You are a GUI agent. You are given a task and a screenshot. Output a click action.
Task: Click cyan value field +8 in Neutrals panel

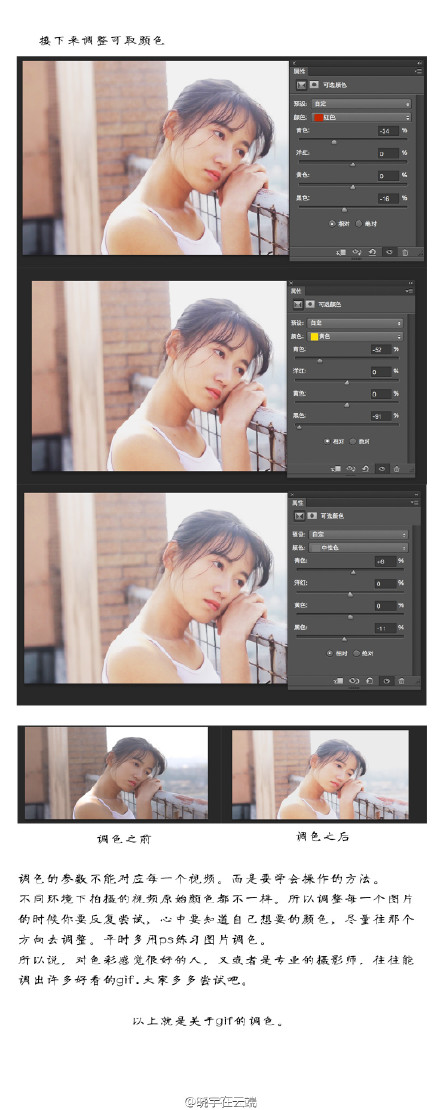click(386, 561)
